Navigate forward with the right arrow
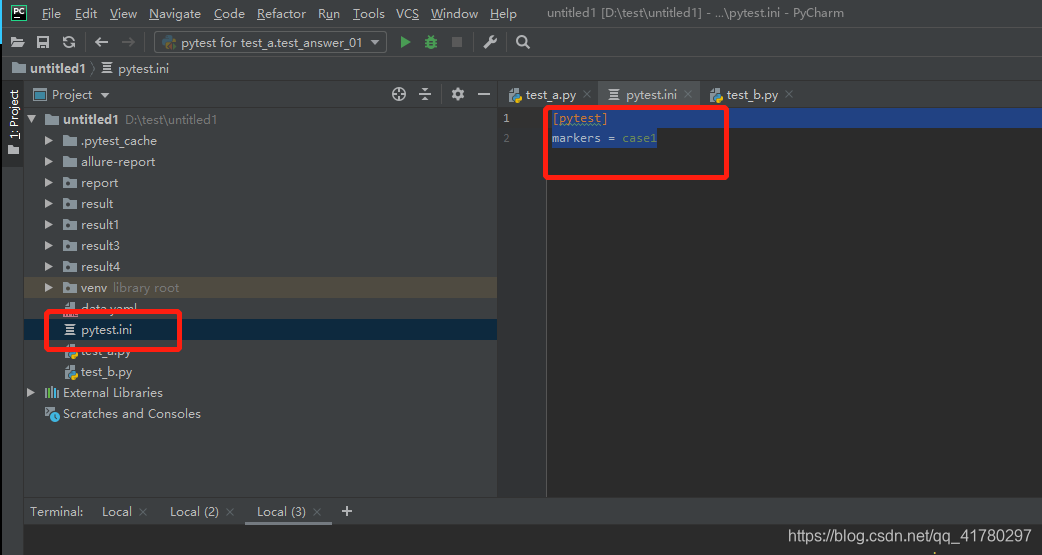Viewport: 1042px width, 555px height. point(128,43)
